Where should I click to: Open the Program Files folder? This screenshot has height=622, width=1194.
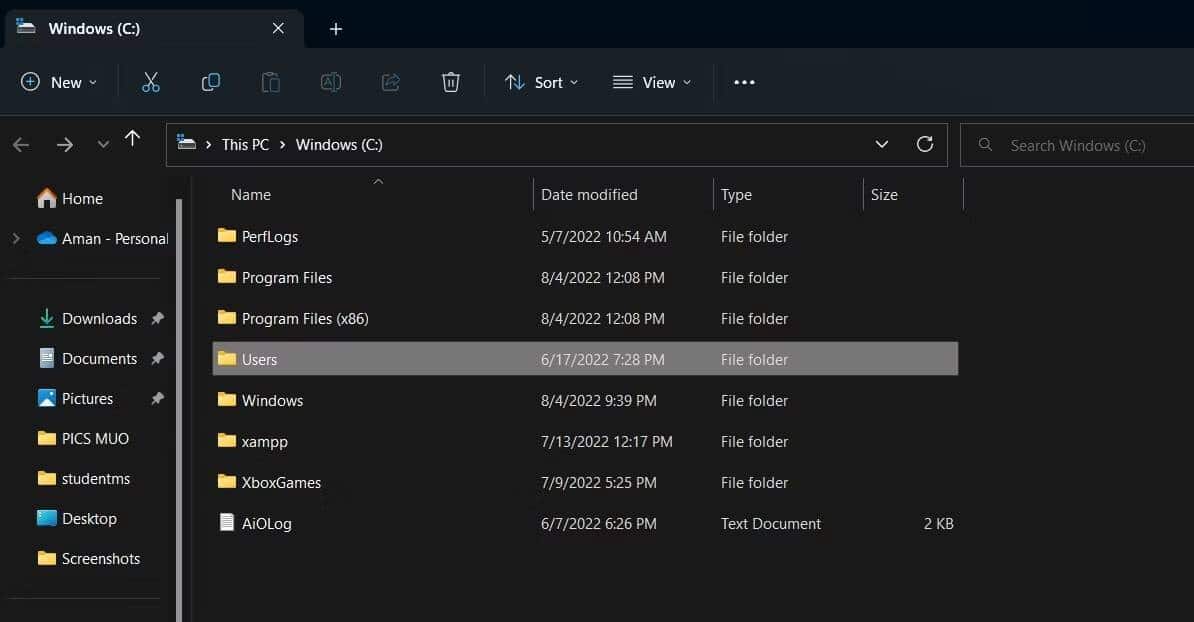click(x=288, y=277)
